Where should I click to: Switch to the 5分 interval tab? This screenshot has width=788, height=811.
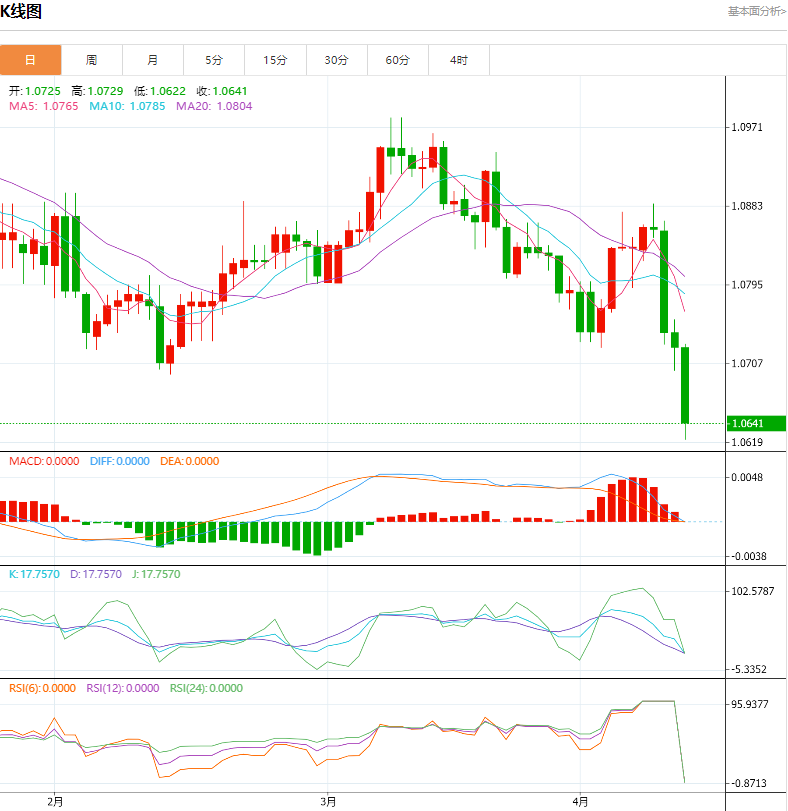214,60
